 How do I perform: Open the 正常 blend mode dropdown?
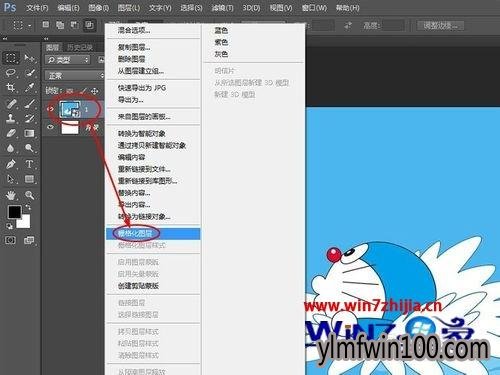74,76
